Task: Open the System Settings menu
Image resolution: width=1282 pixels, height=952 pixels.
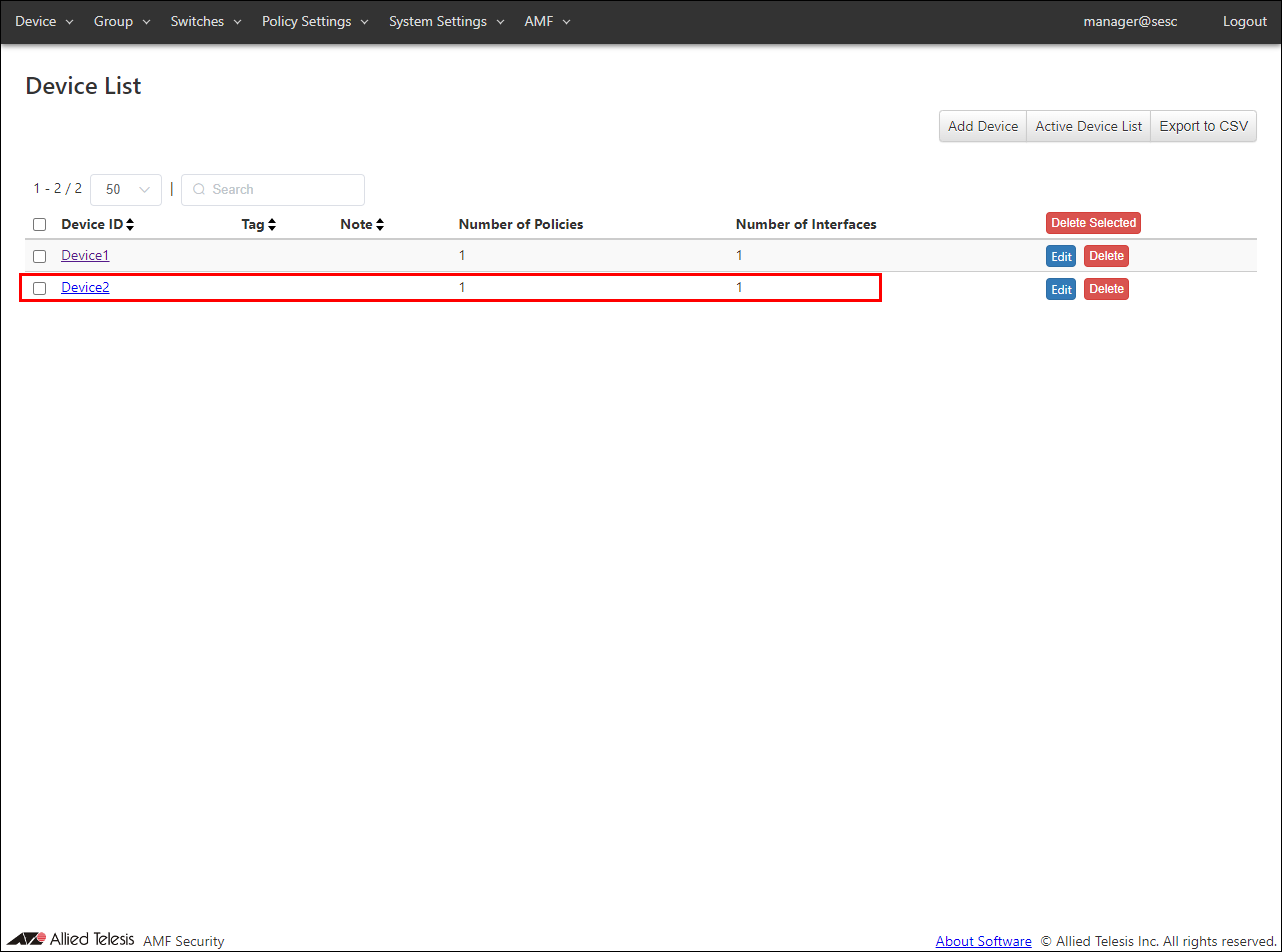Action: (x=446, y=21)
